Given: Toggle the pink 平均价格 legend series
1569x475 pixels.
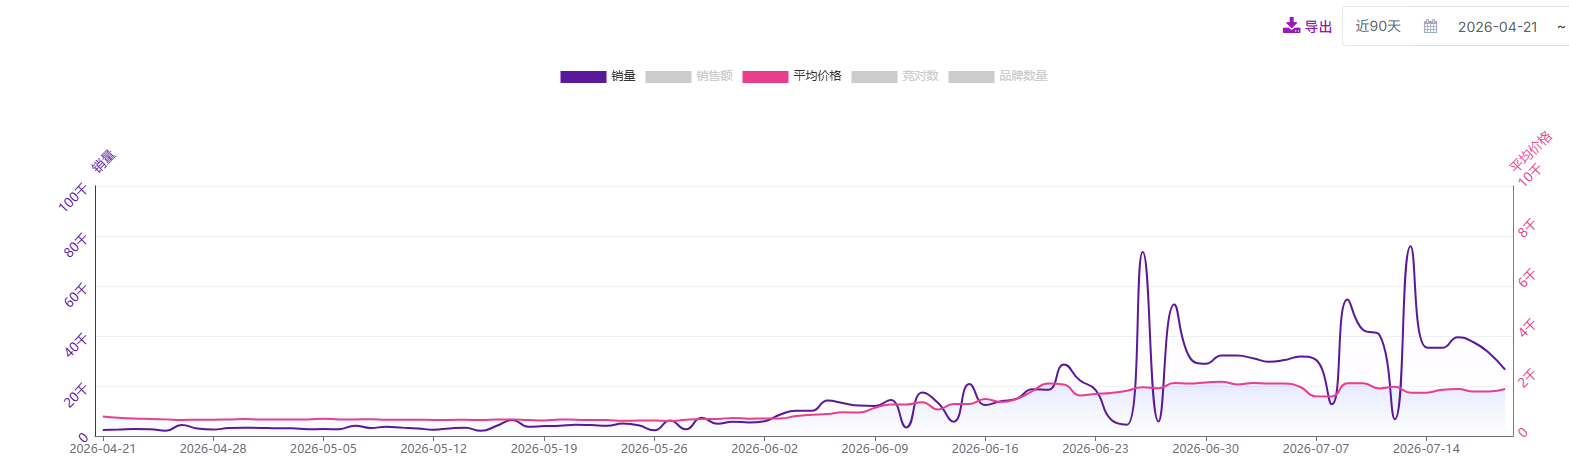Looking at the screenshot, I should (x=792, y=76).
